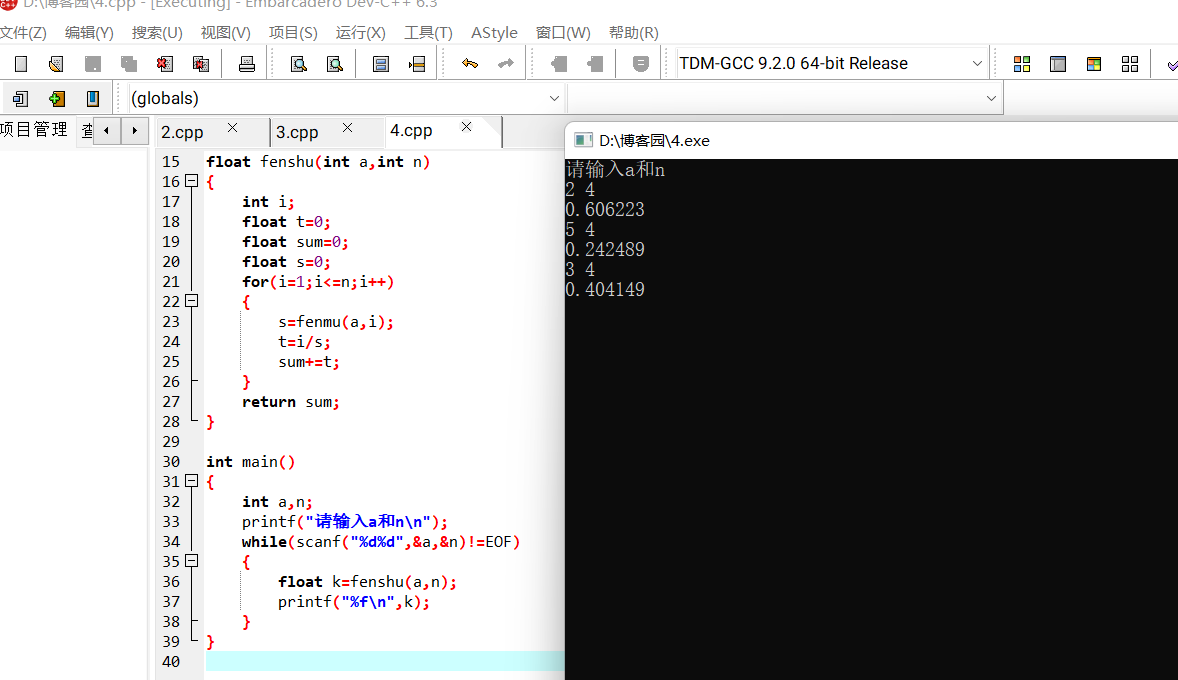
Task: Click the code line 'return sum;'
Action: pyautogui.click(x=291, y=402)
